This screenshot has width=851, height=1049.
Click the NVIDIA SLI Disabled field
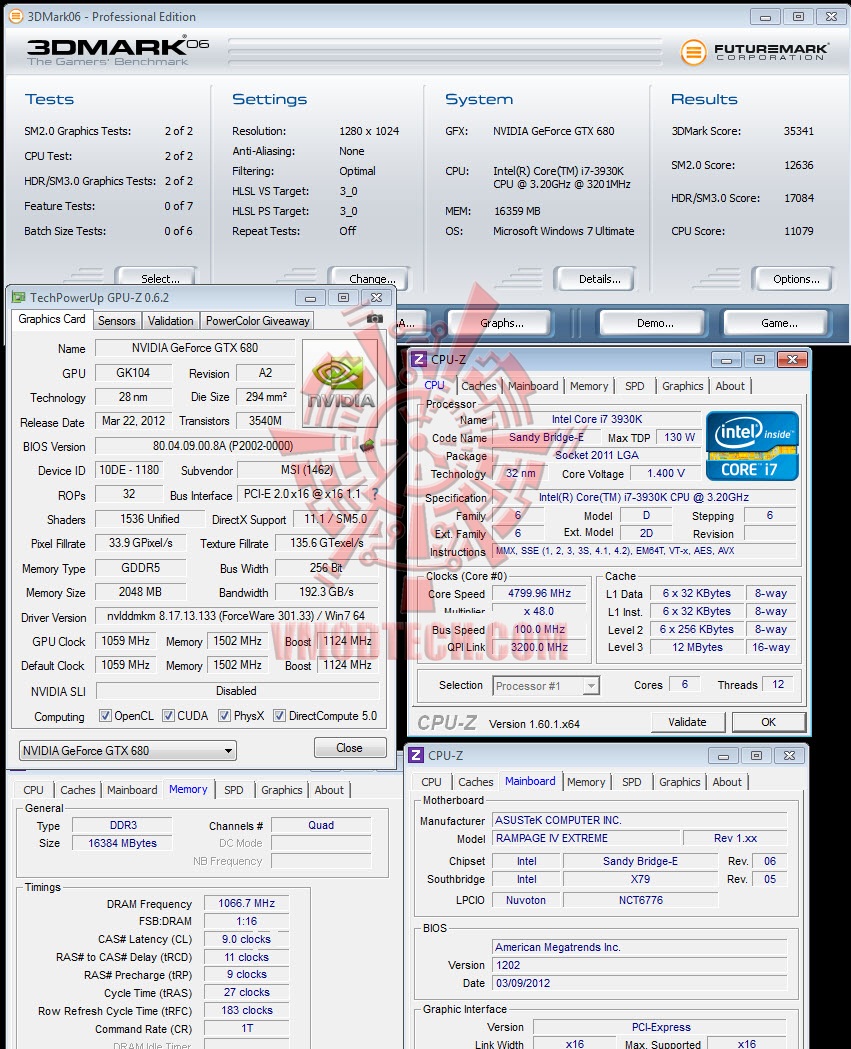pyautogui.click(x=237, y=690)
